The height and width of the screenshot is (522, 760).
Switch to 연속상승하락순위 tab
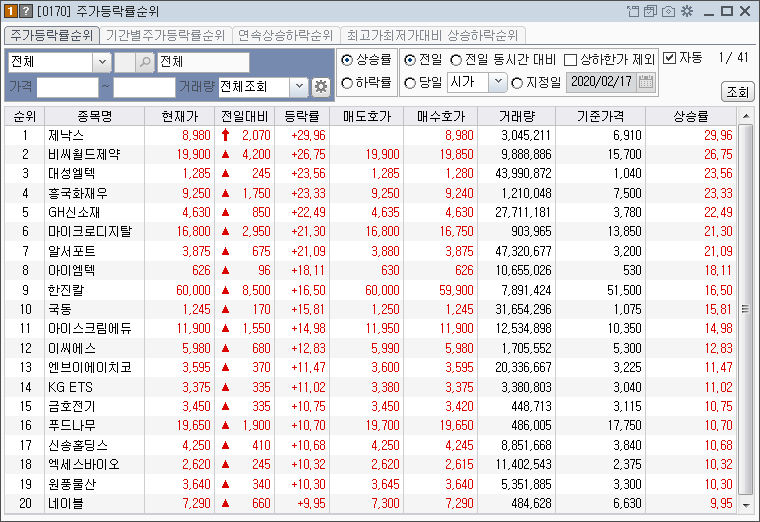click(x=285, y=35)
